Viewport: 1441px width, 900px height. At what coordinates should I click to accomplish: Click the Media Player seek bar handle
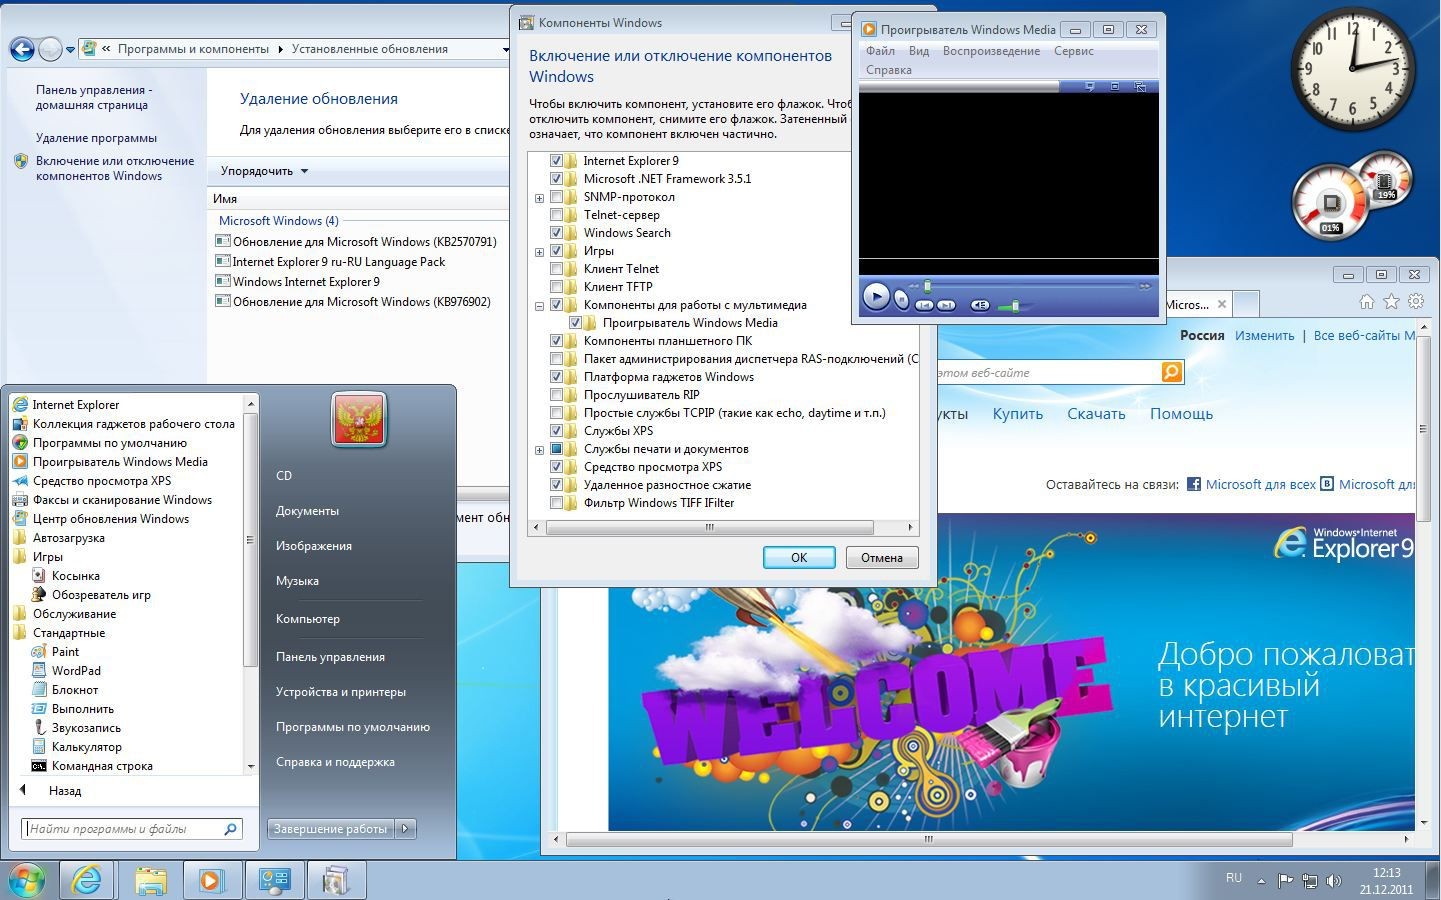(927, 286)
